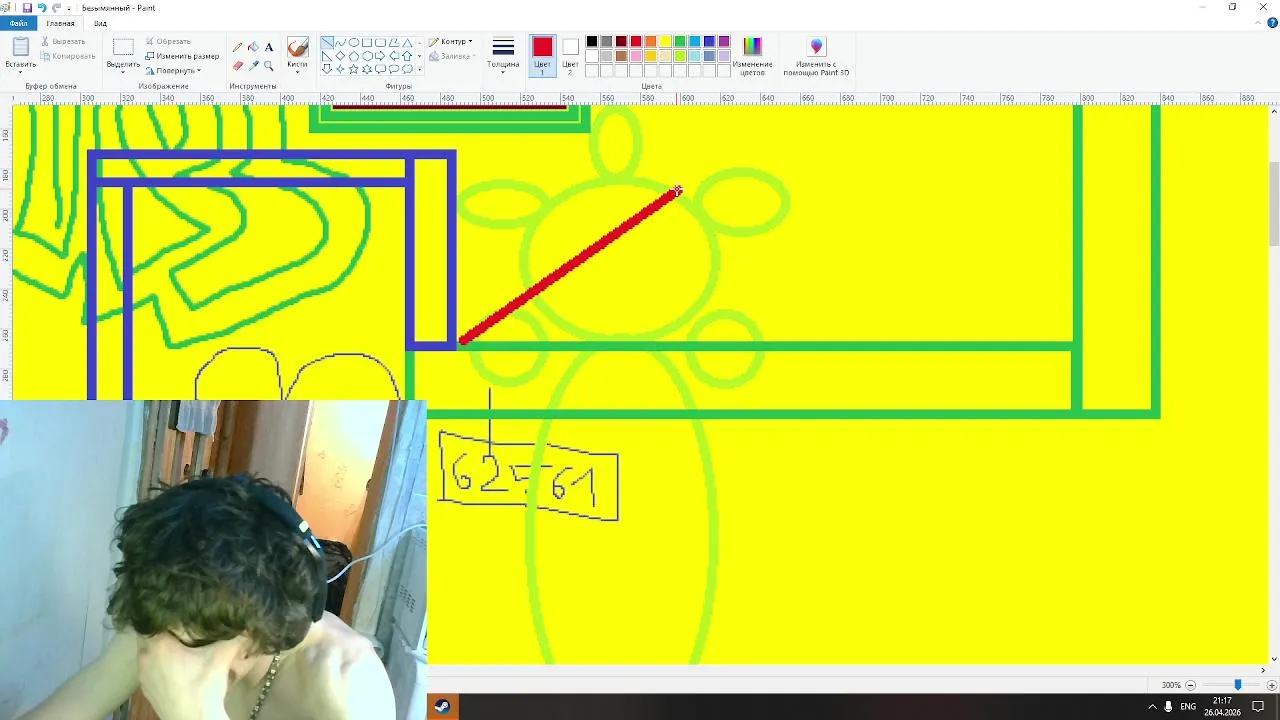Image resolution: width=1280 pixels, height=720 pixels.
Task: Activate Цвет 2 color slot
Action: (x=570, y=56)
